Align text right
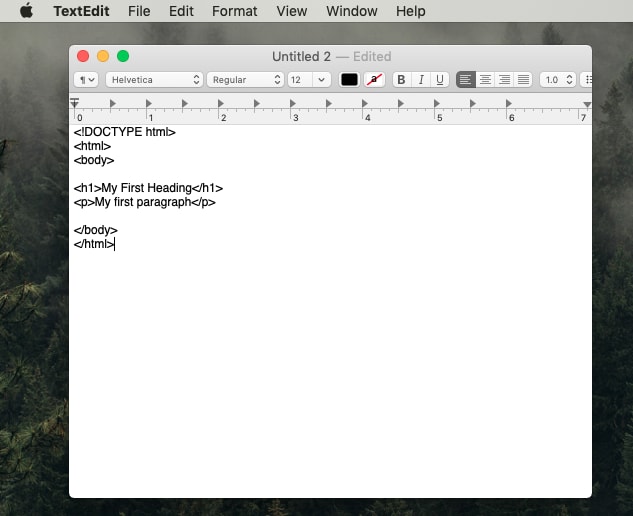 [x=504, y=80]
